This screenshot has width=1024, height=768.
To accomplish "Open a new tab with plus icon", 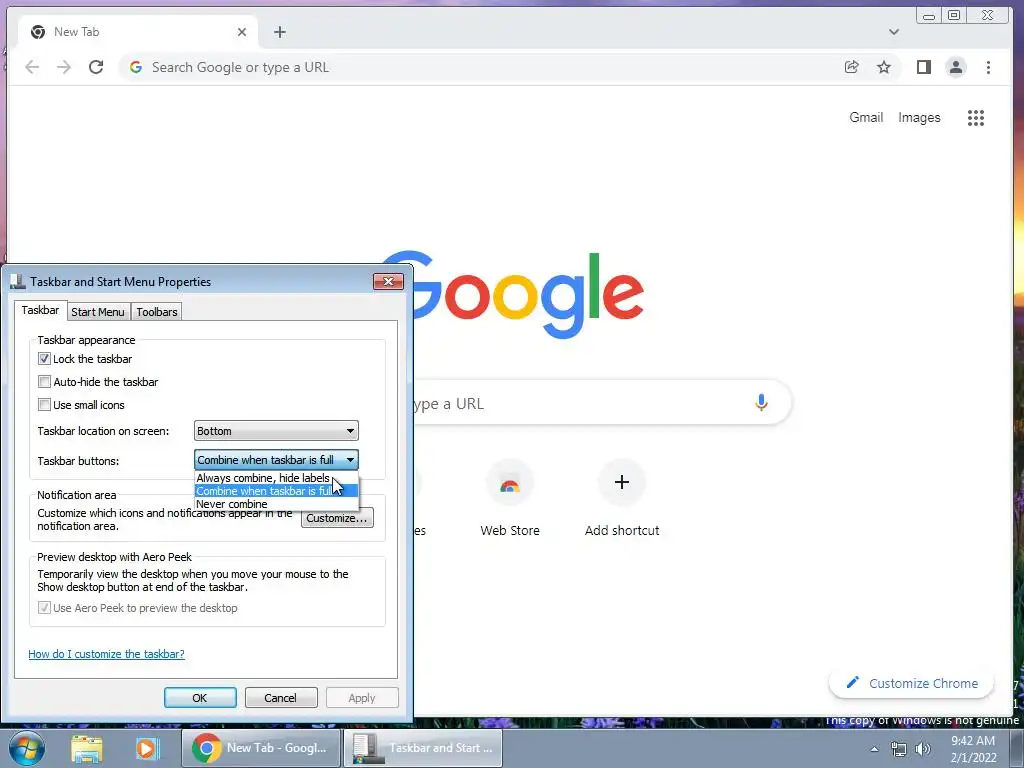I will (x=280, y=32).
